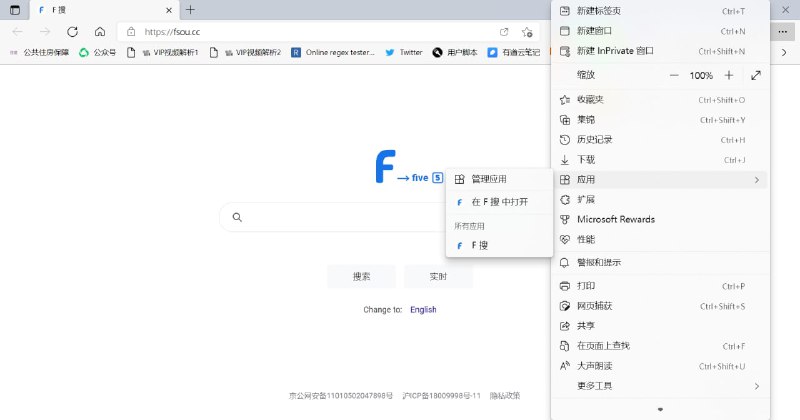This screenshot has height=420, width=800.
Task: Click 在 F 搜 中打开 submenu item
Action: pyautogui.click(x=499, y=202)
